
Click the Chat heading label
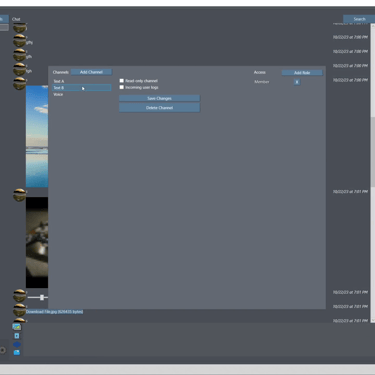click(16, 19)
